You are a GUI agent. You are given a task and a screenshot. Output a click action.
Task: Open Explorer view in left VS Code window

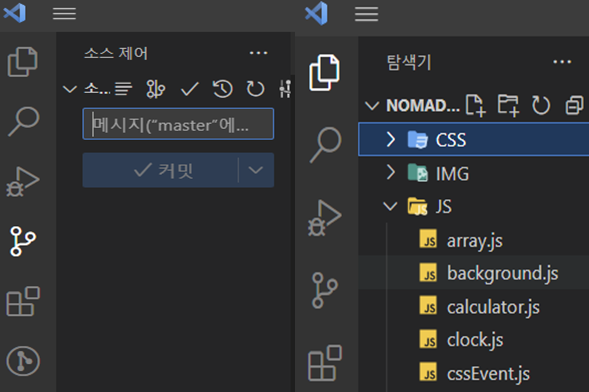[23, 62]
